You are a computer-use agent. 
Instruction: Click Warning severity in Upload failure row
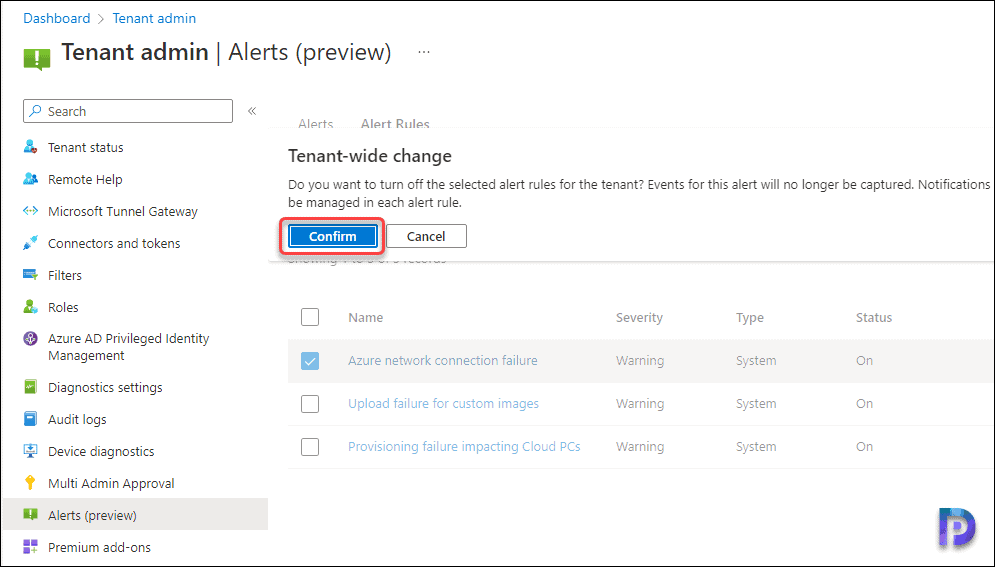click(640, 403)
